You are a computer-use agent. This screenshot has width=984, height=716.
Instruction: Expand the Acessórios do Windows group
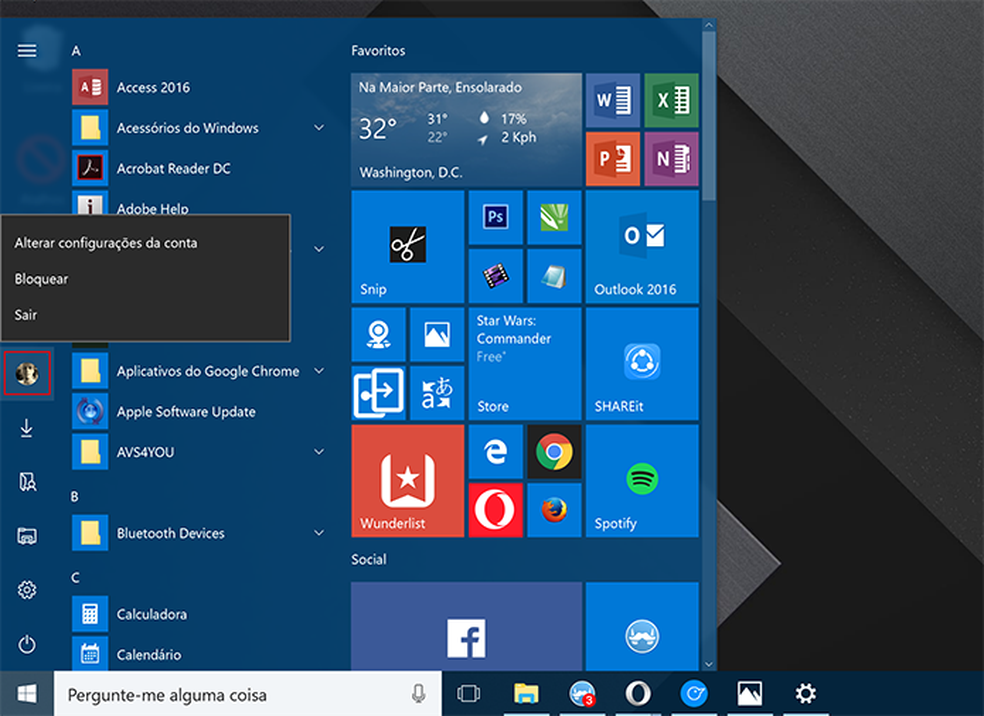pyautogui.click(x=318, y=127)
